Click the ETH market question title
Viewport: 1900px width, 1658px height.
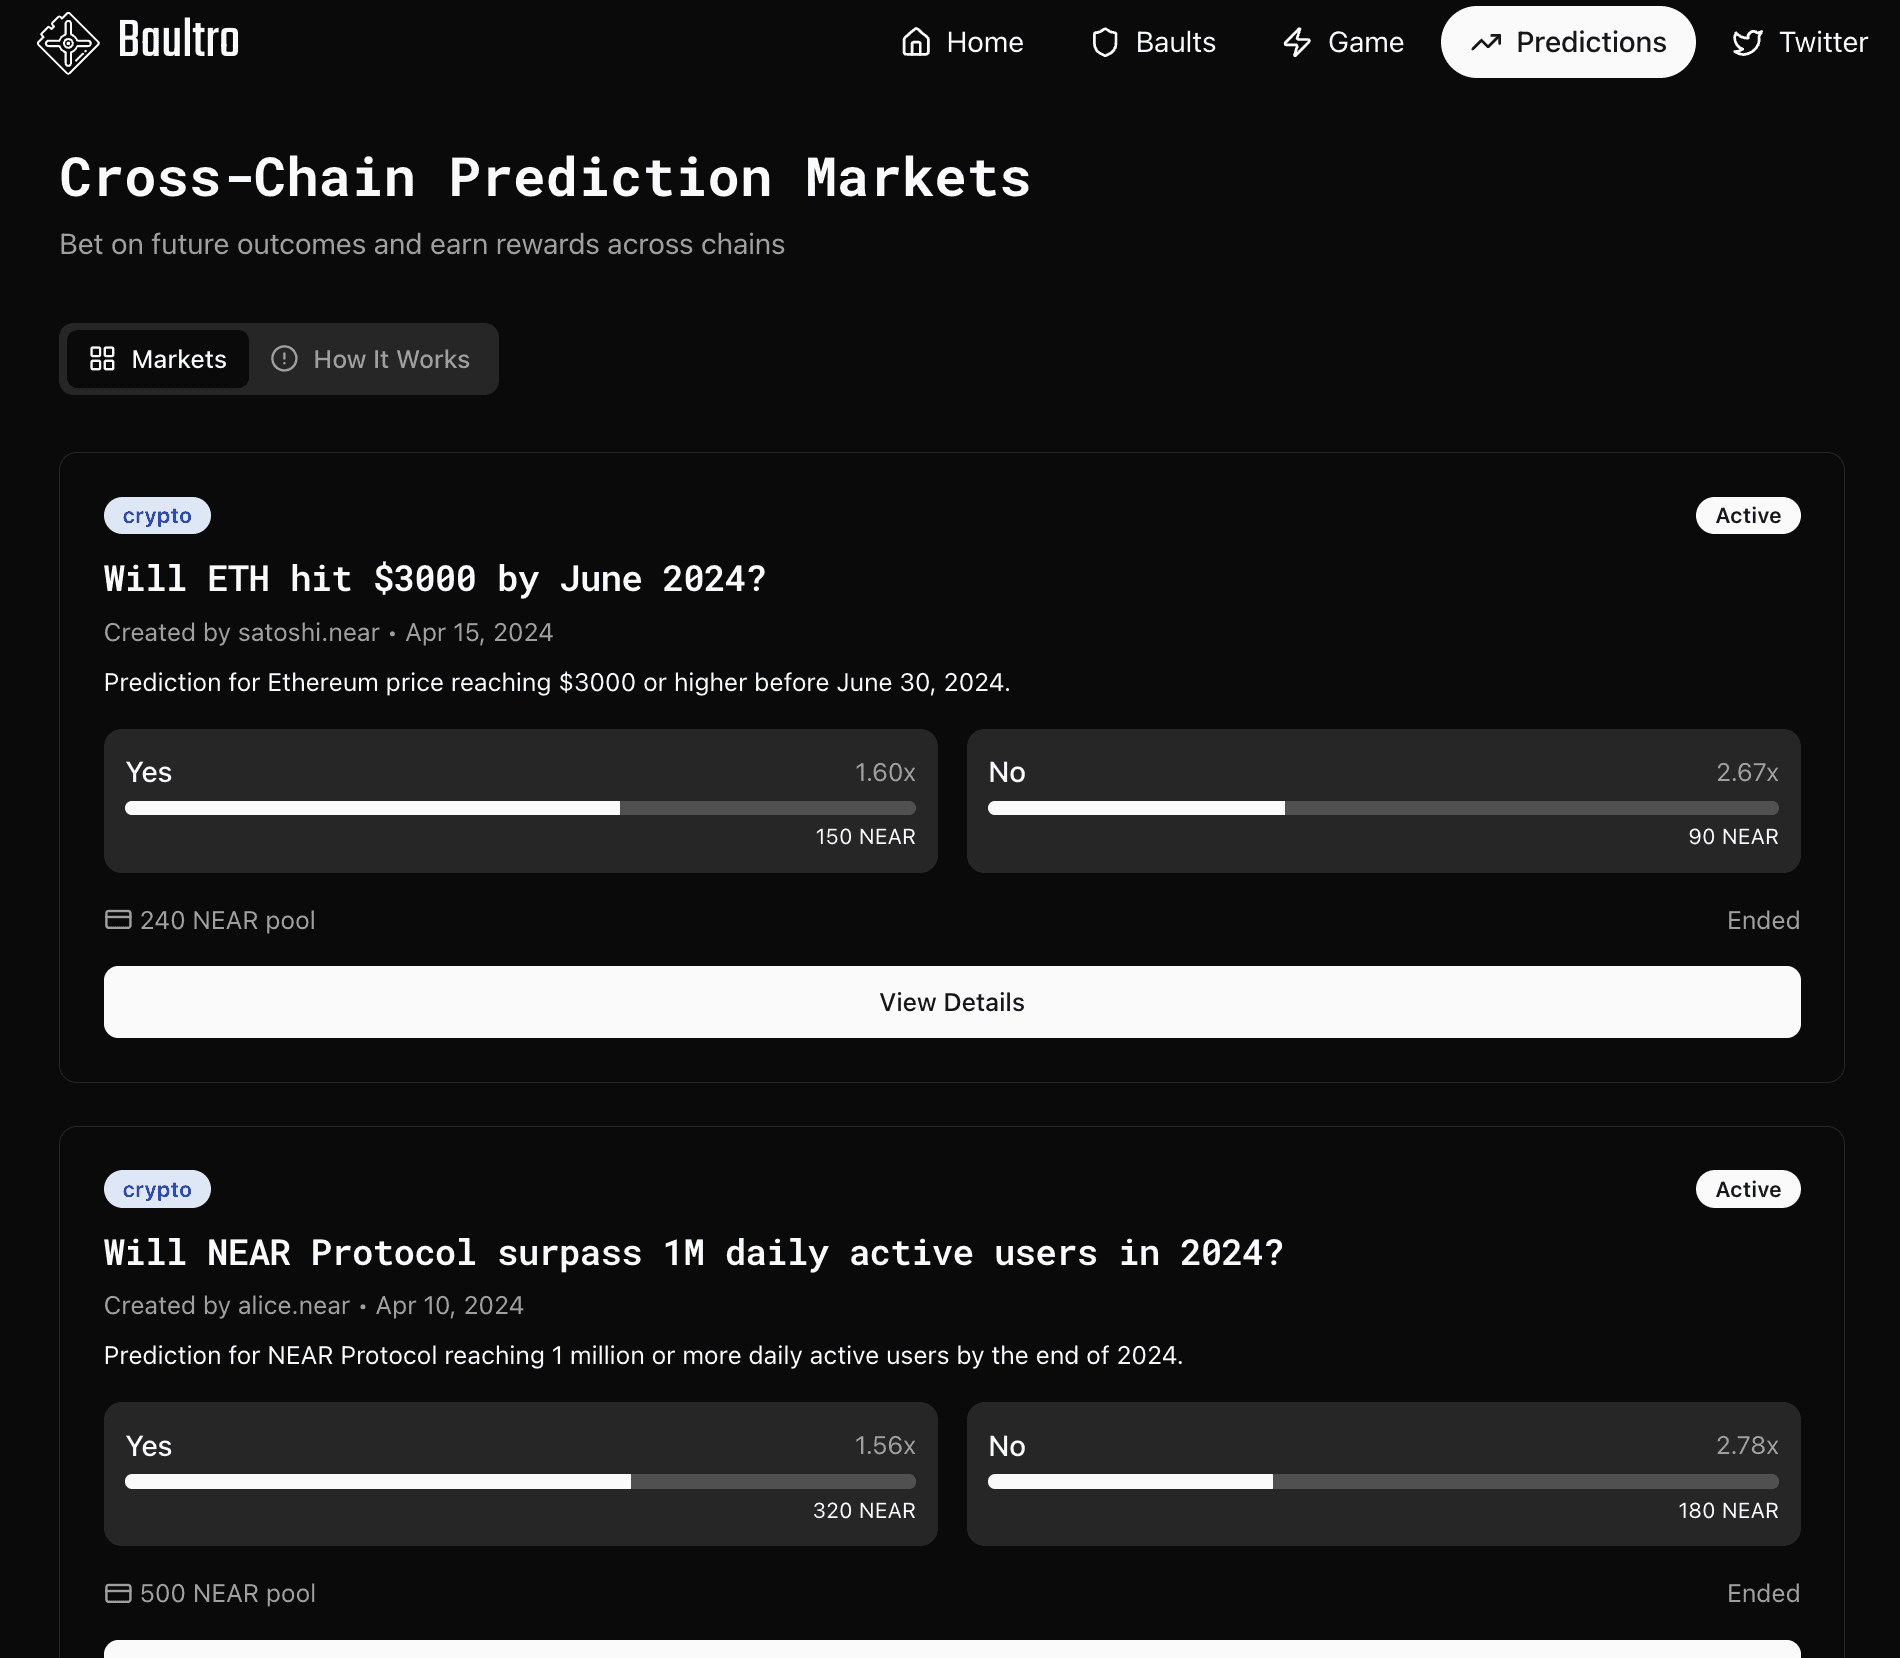(434, 578)
